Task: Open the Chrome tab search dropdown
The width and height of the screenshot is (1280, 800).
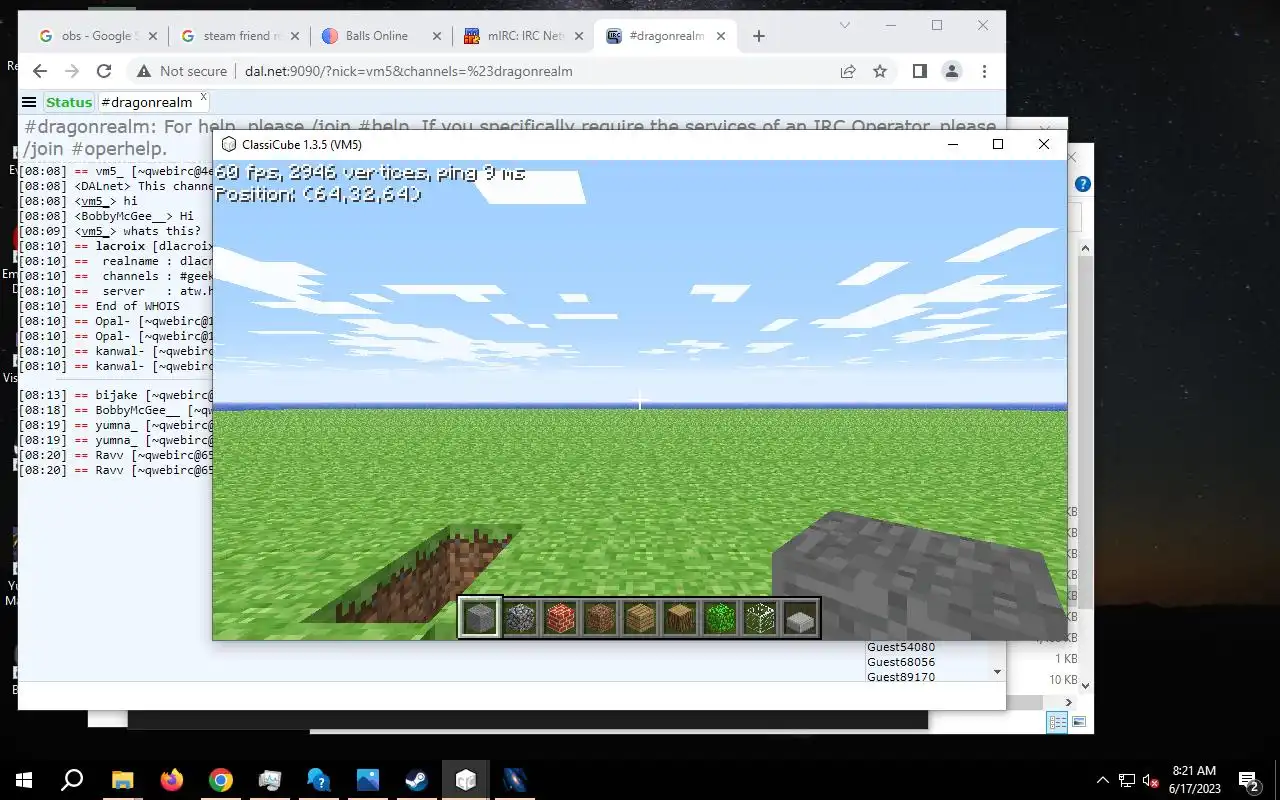Action: [845, 25]
